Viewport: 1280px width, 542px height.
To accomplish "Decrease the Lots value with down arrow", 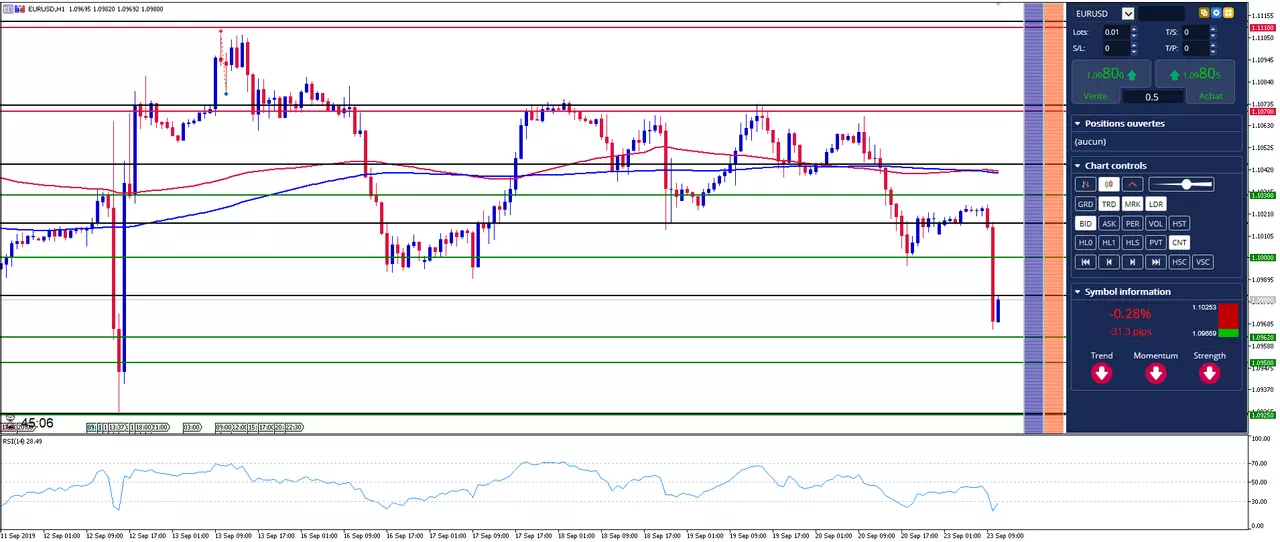I will click(x=1134, y=36).
